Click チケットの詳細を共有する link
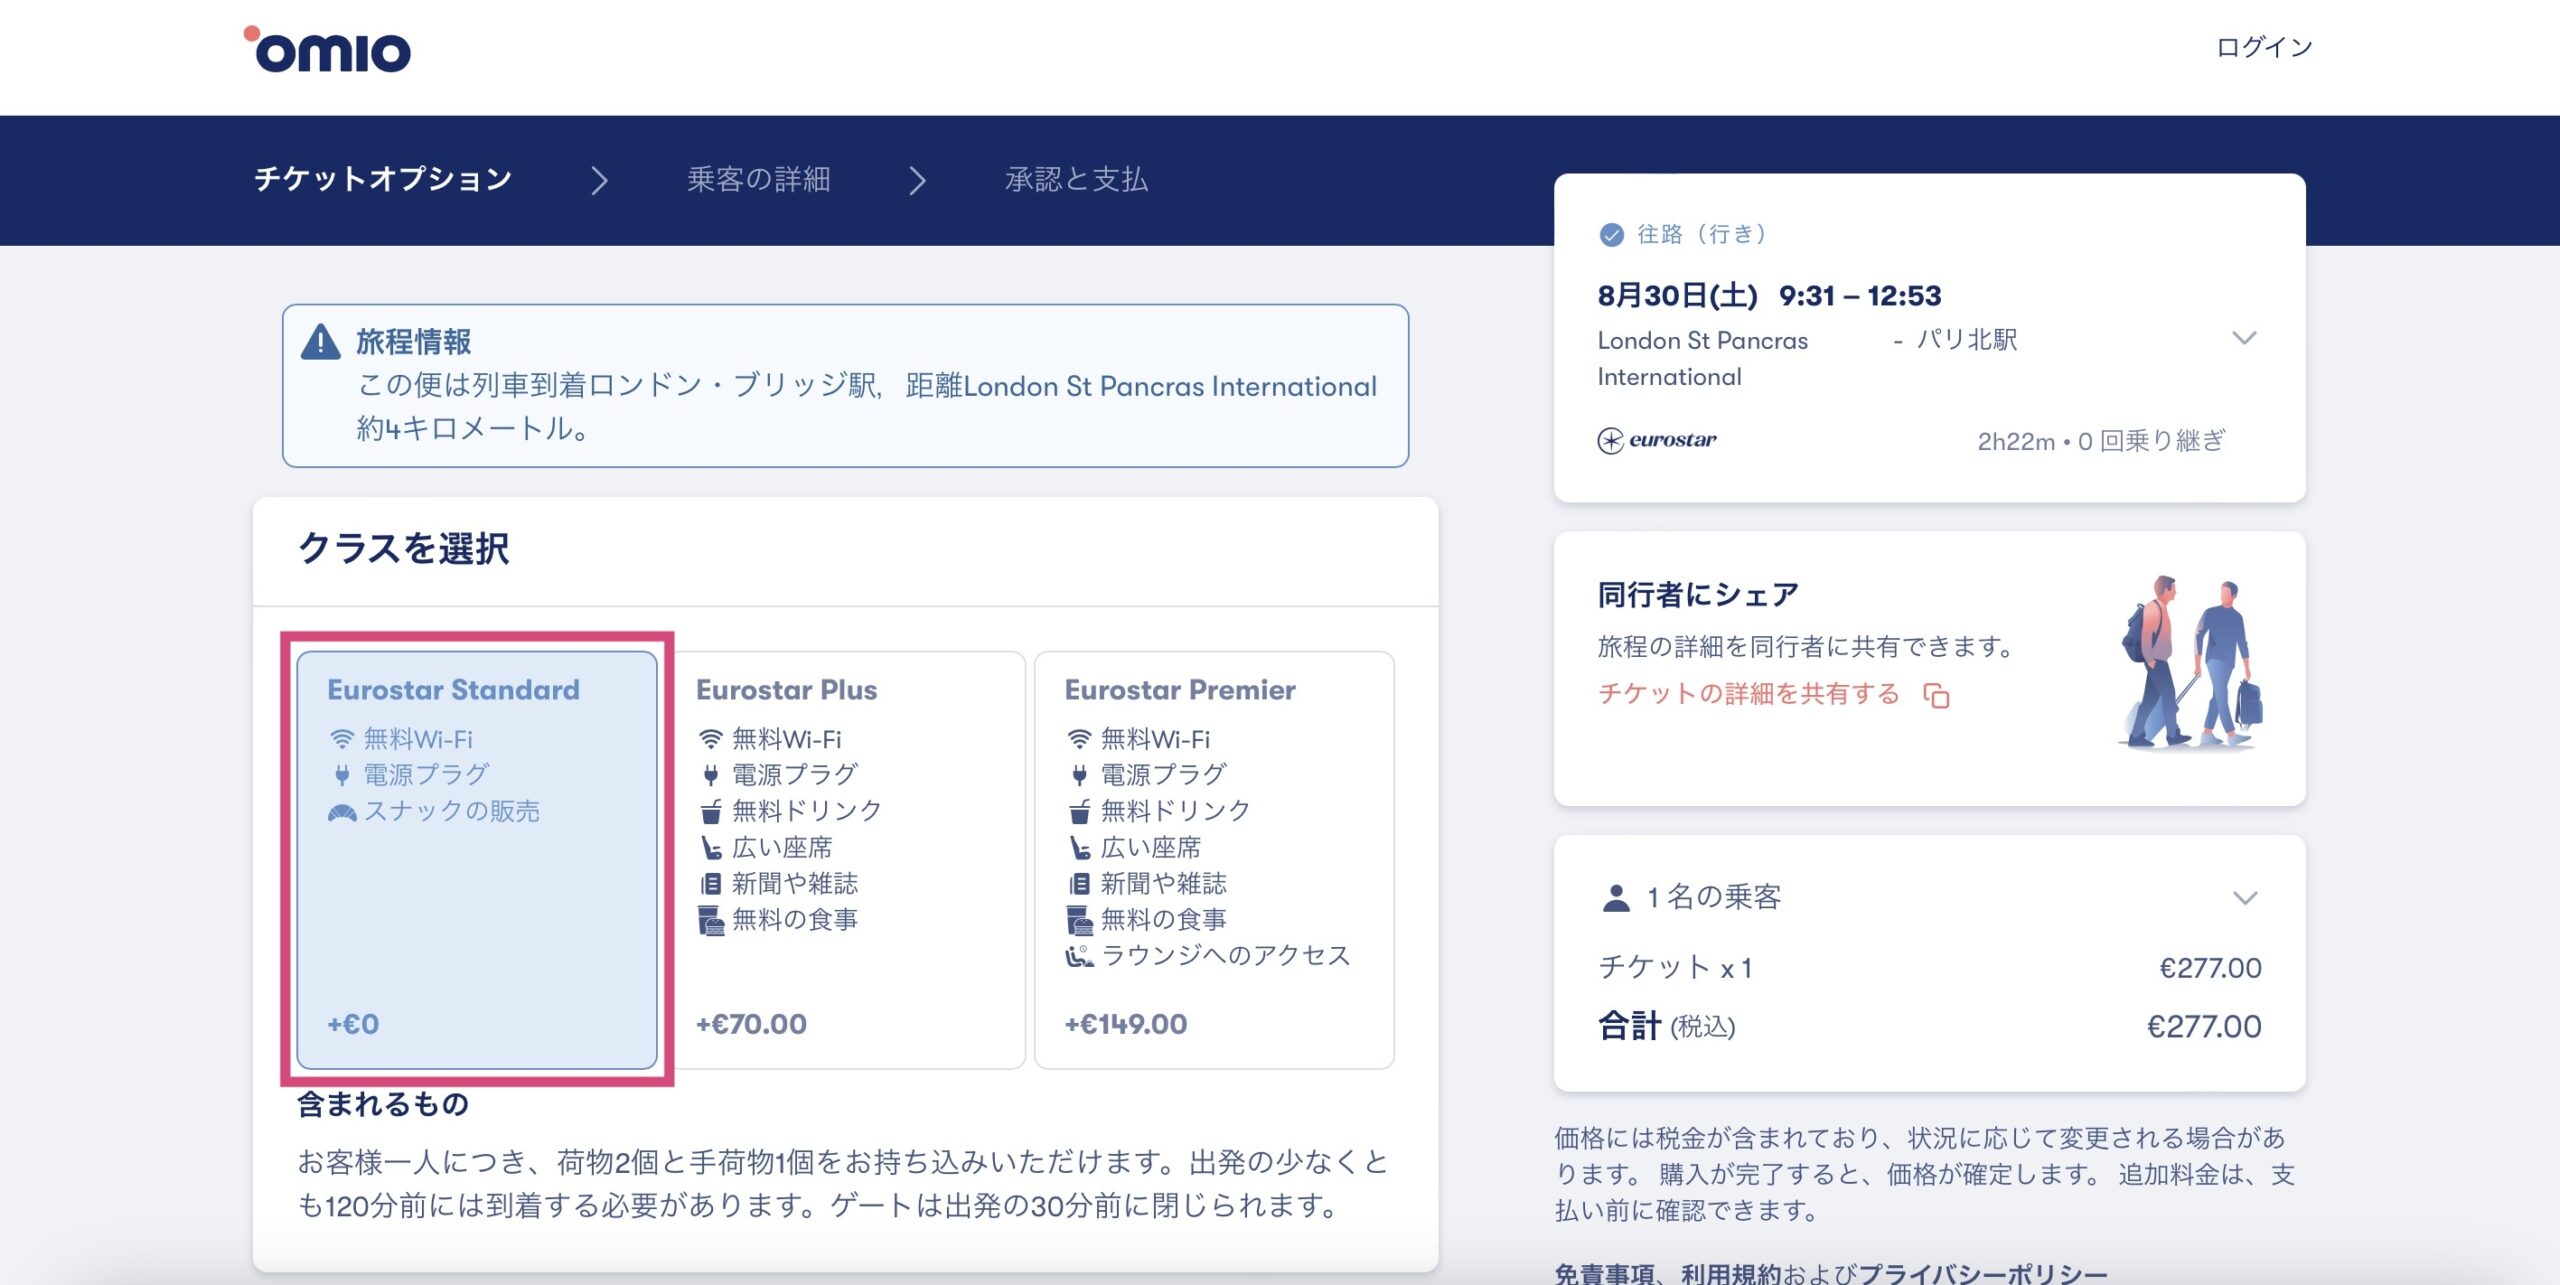The height and width of the screenshot is (1285, 2560). 1749,693
